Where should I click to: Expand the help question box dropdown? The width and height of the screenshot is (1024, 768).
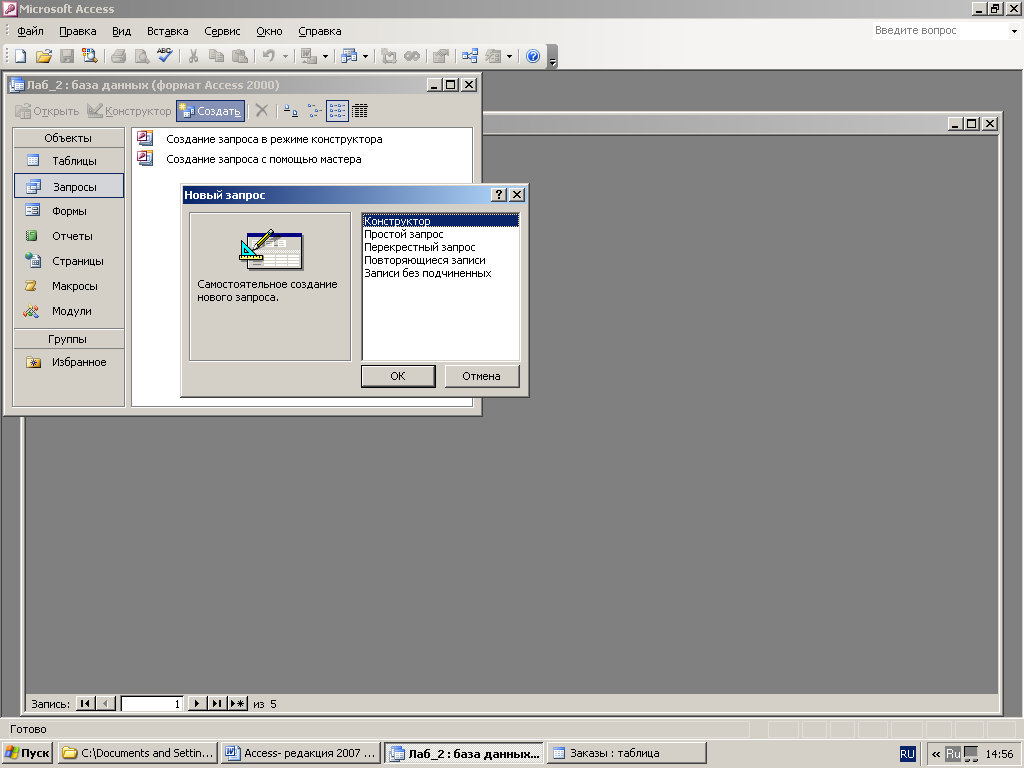(1014, 31)
